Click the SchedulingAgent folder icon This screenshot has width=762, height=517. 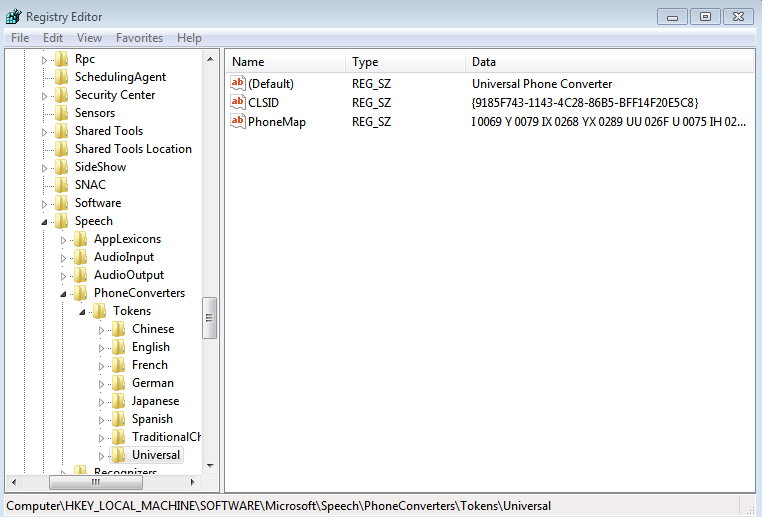[x=62, y=77]
